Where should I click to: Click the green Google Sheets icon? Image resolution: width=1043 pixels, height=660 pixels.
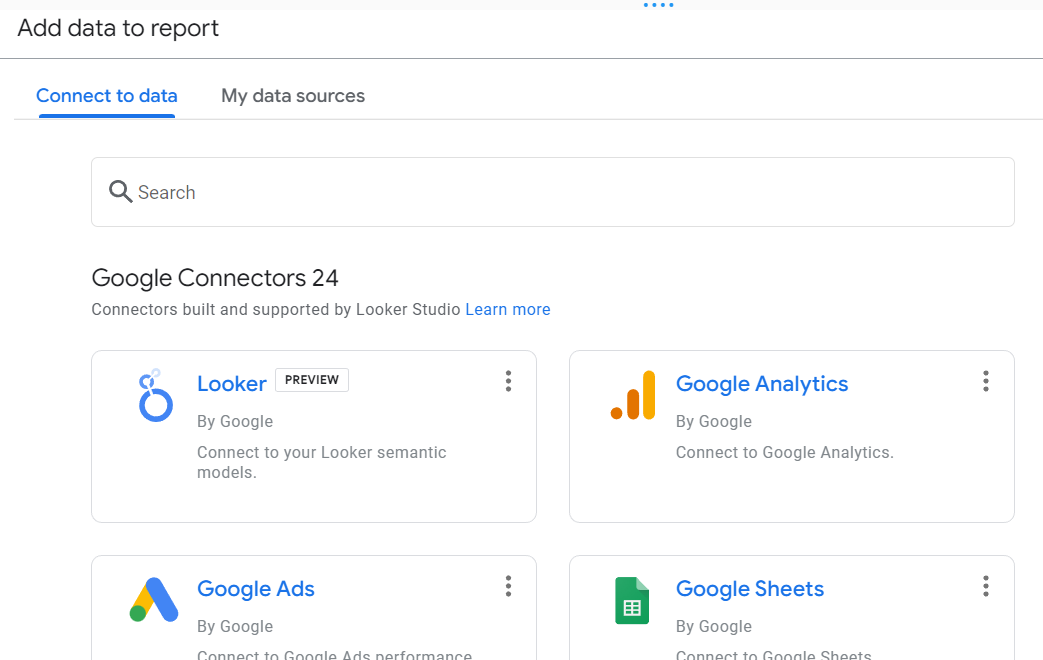pyautogui.click(x=632, y=600)
